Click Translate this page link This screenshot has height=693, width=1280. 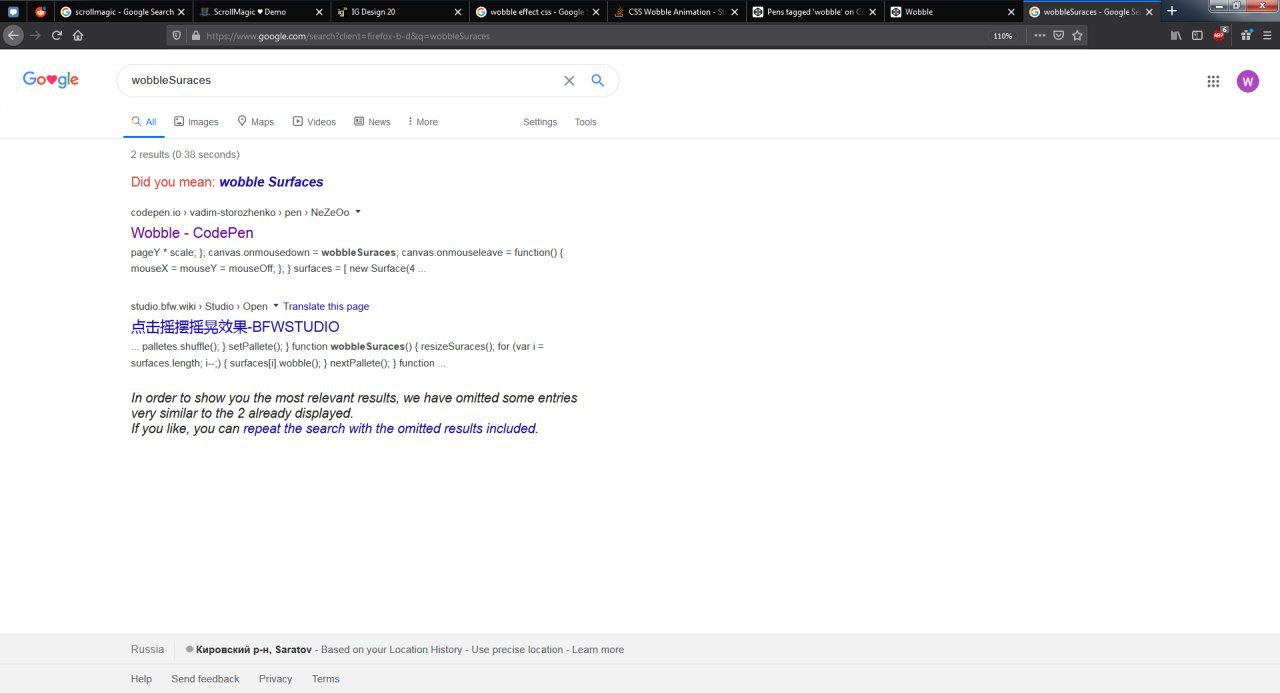(326, 306)
